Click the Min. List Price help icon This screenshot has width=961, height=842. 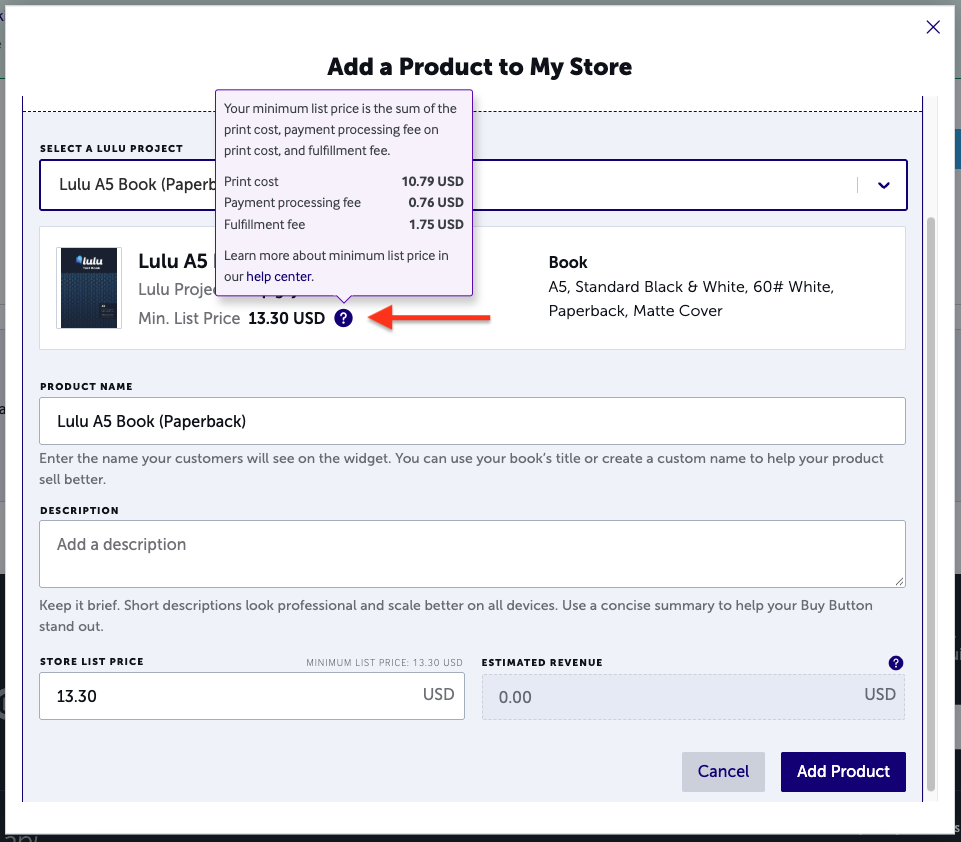pyautogui.click(x=343, y=318)
